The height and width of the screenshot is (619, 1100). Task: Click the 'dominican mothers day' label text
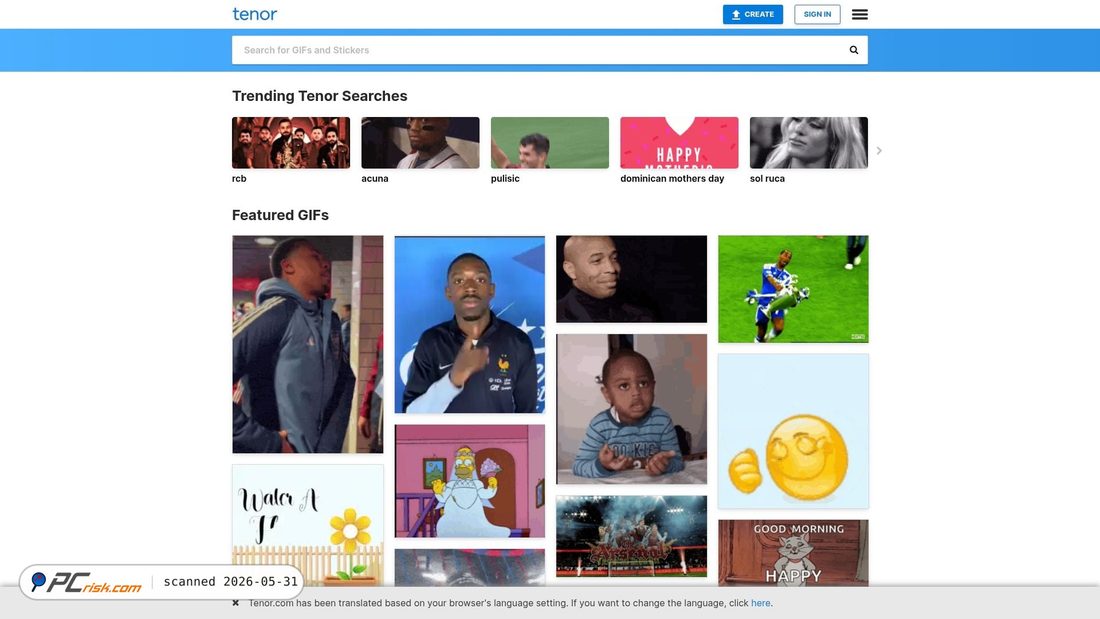point(672,178)
